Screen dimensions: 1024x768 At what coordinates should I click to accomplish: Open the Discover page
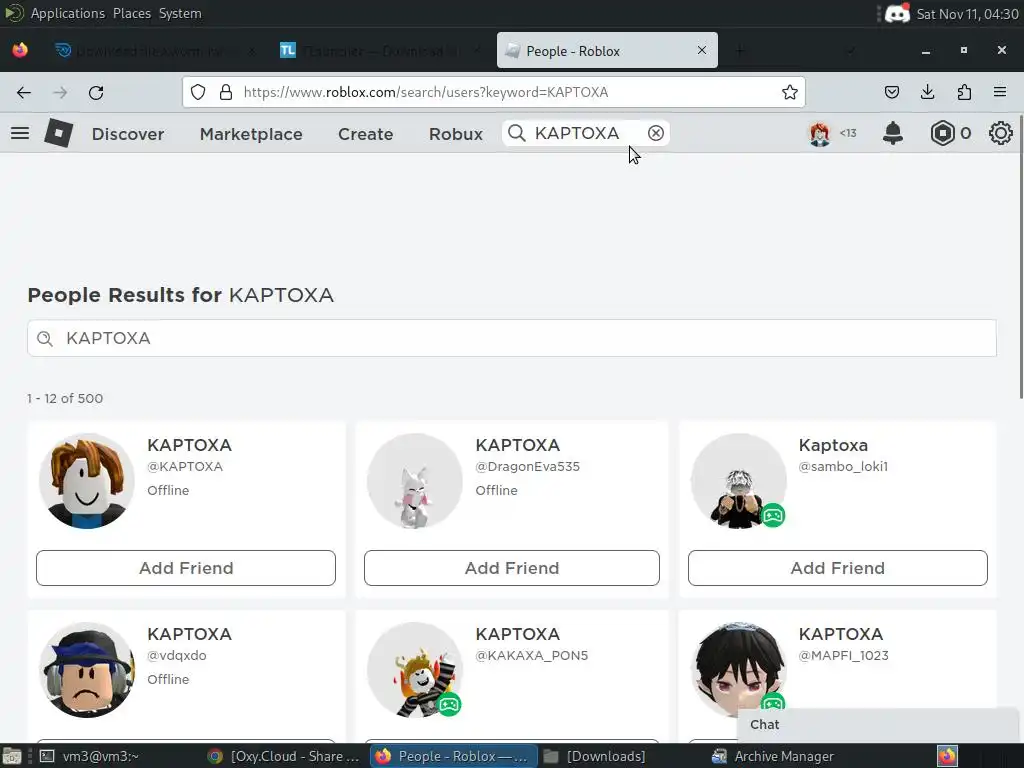128,134
